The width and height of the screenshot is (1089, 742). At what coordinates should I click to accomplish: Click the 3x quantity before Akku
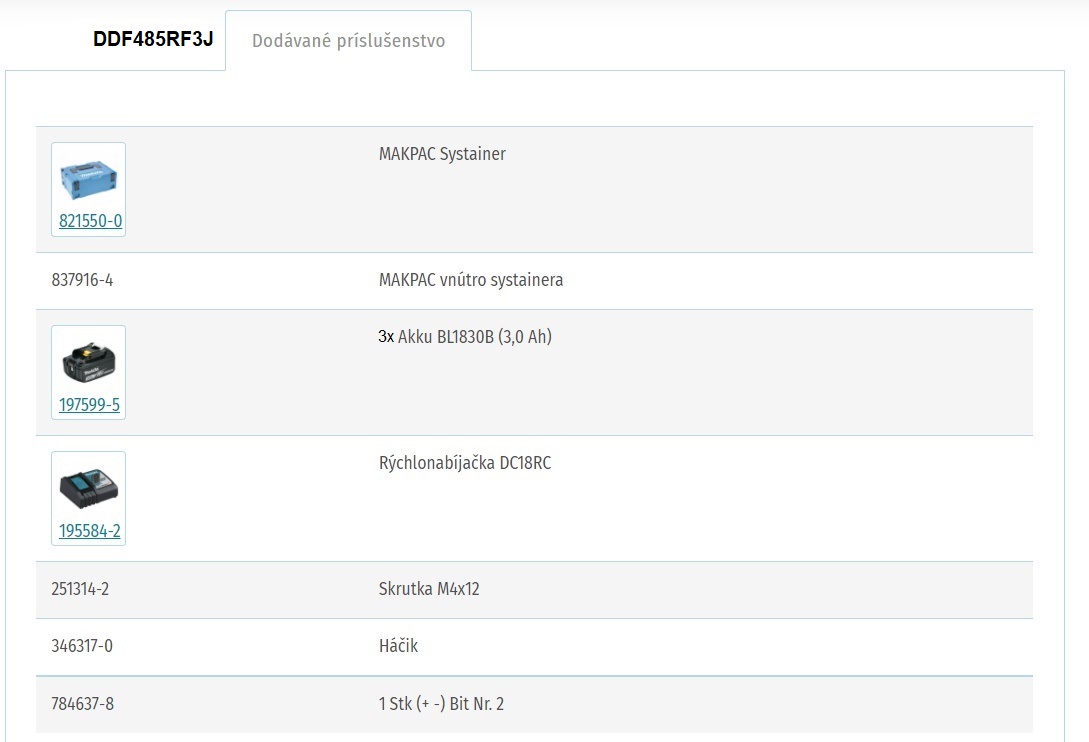386,337
